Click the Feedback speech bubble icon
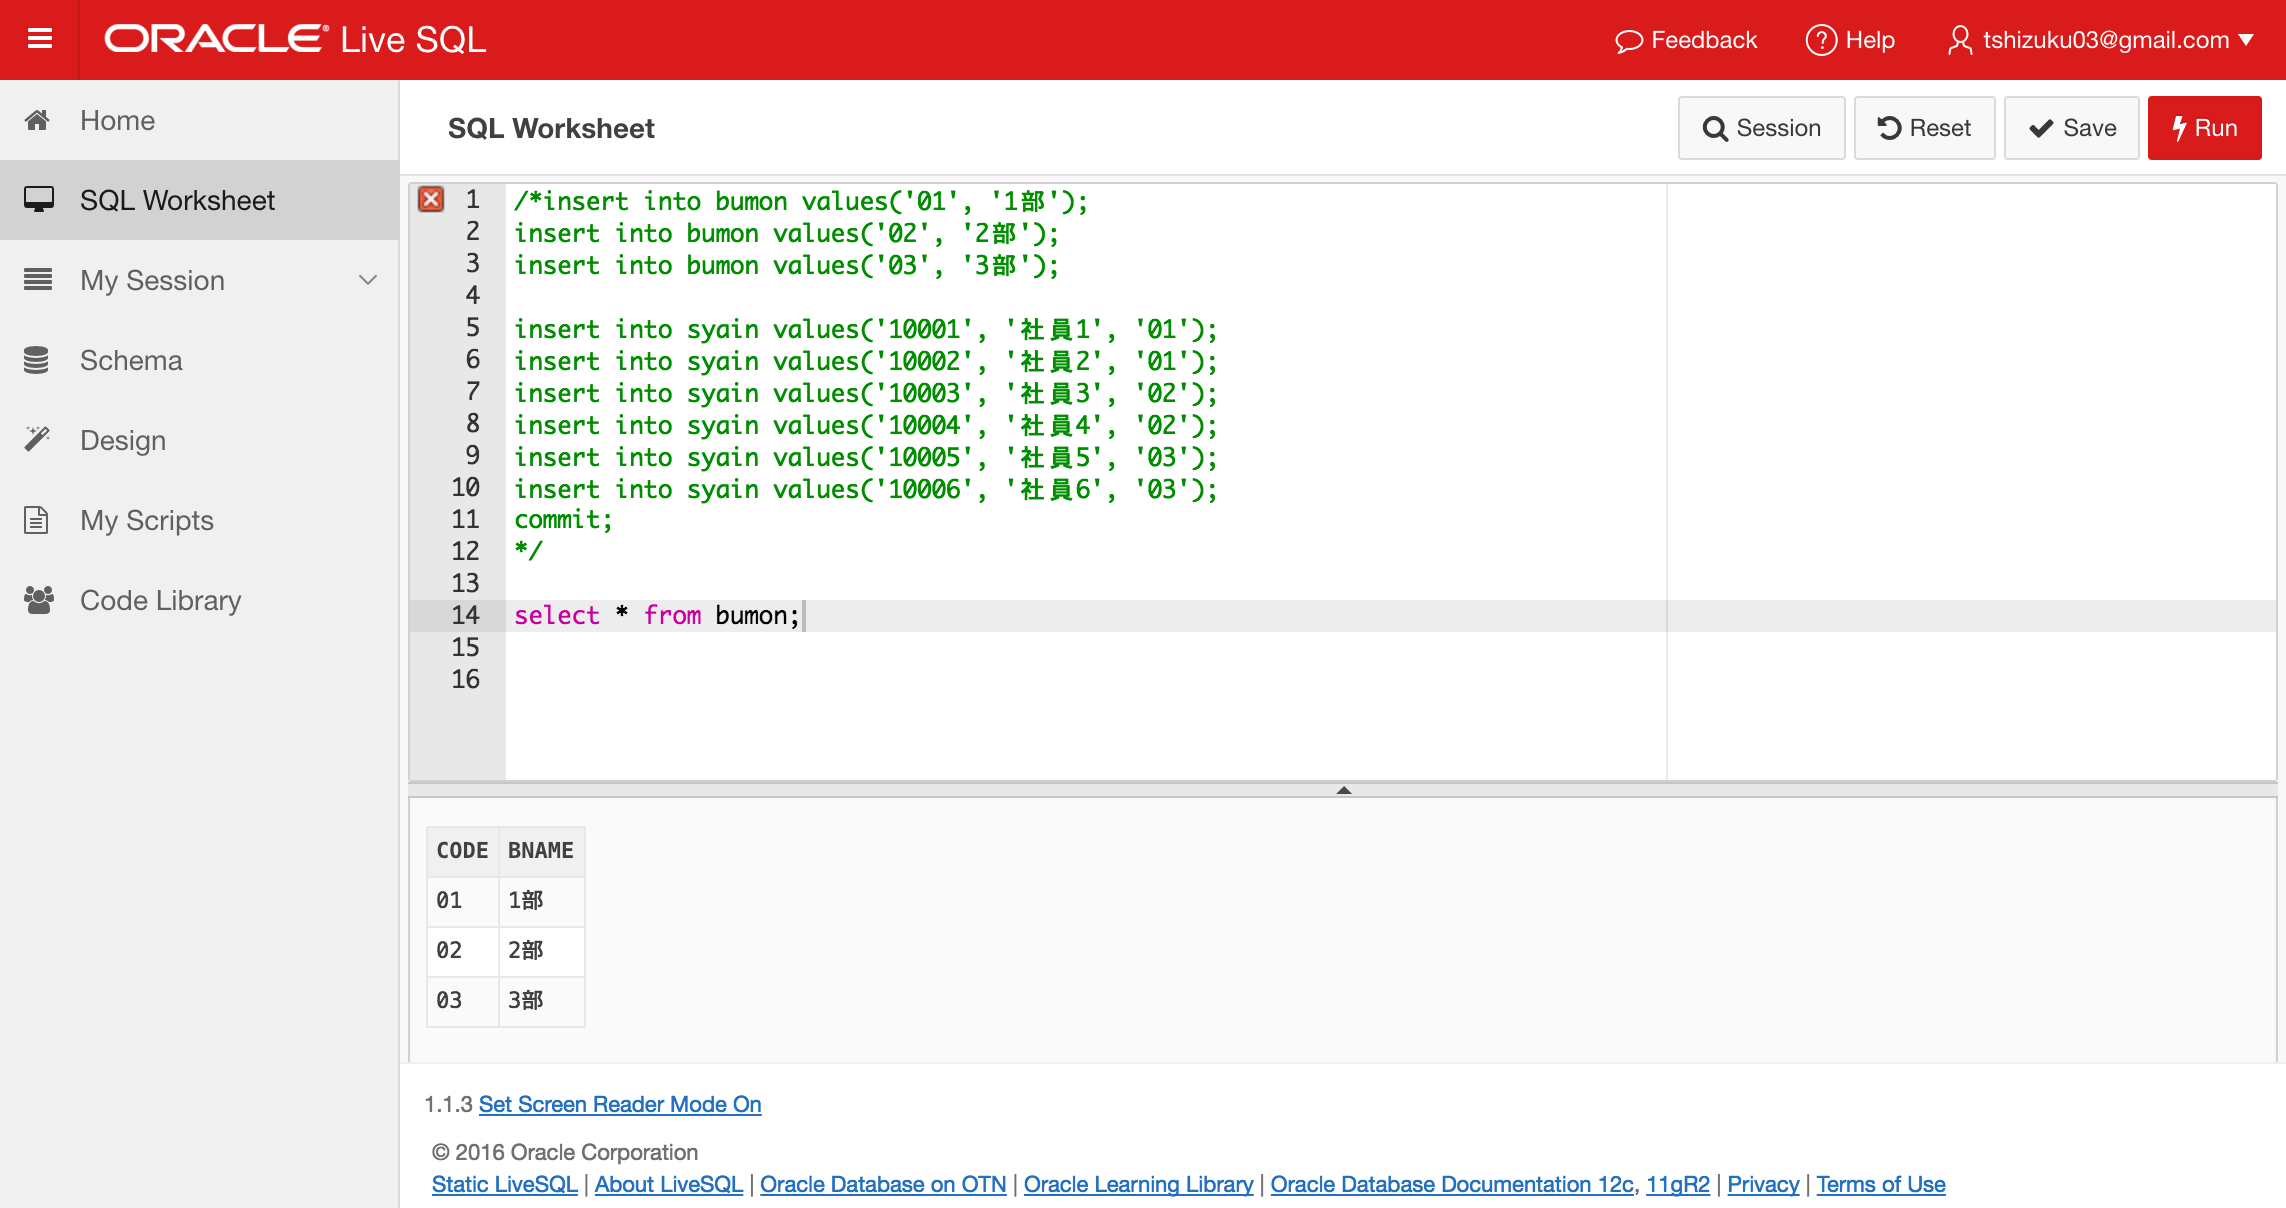Image resolution: width=2286 pixels, height=1208 pixels. click(1629, 40)
